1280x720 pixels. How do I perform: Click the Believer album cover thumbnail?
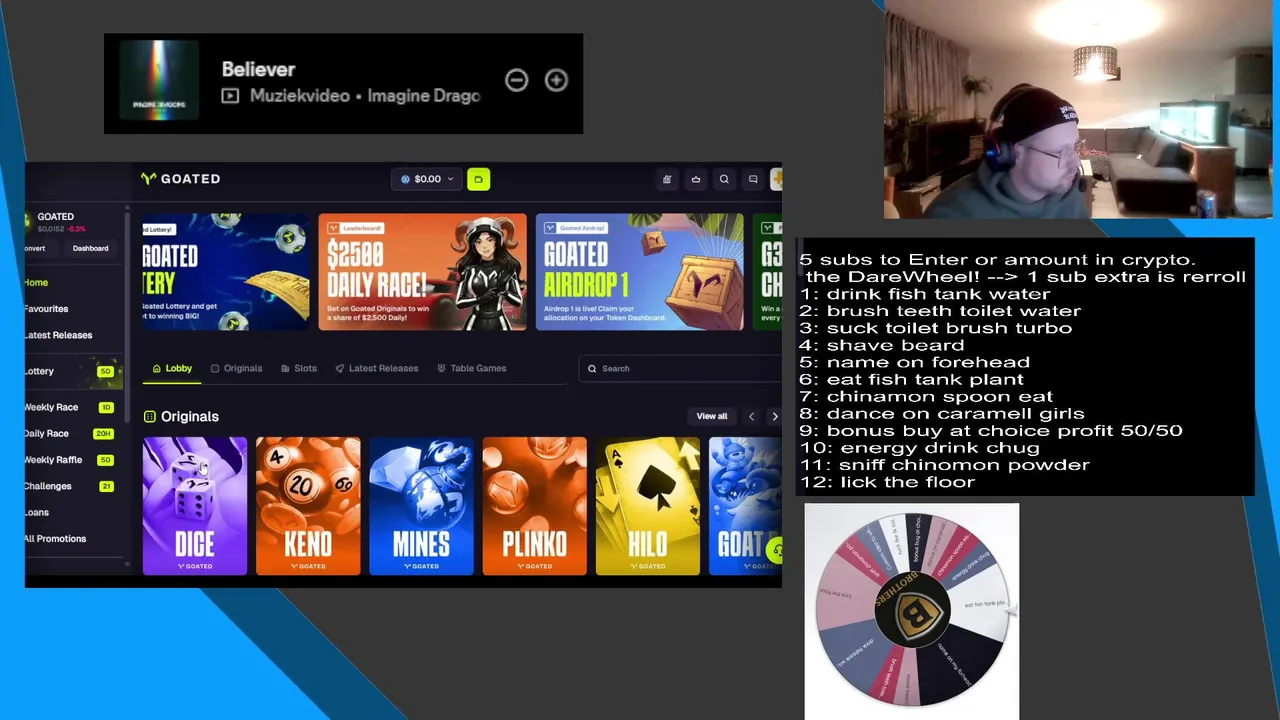159,82
